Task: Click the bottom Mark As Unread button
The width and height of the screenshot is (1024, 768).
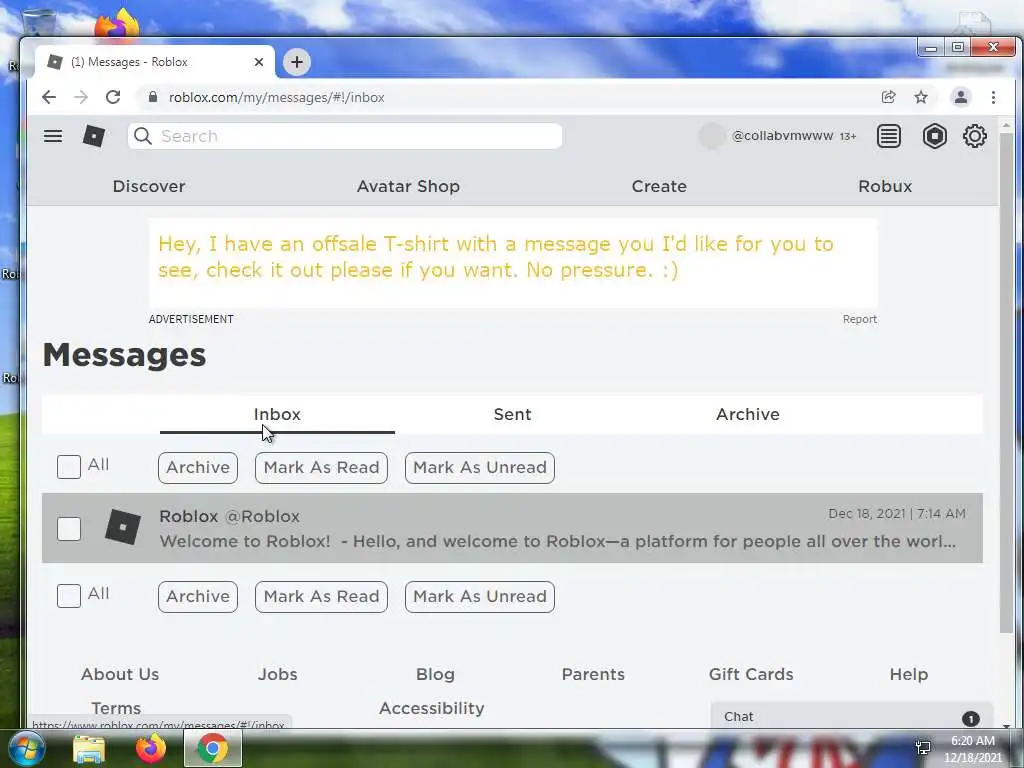Action: tap(480, 596)
